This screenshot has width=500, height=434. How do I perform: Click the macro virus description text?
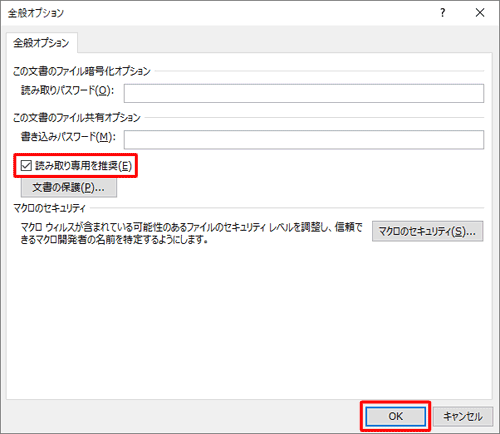[191, 233]
